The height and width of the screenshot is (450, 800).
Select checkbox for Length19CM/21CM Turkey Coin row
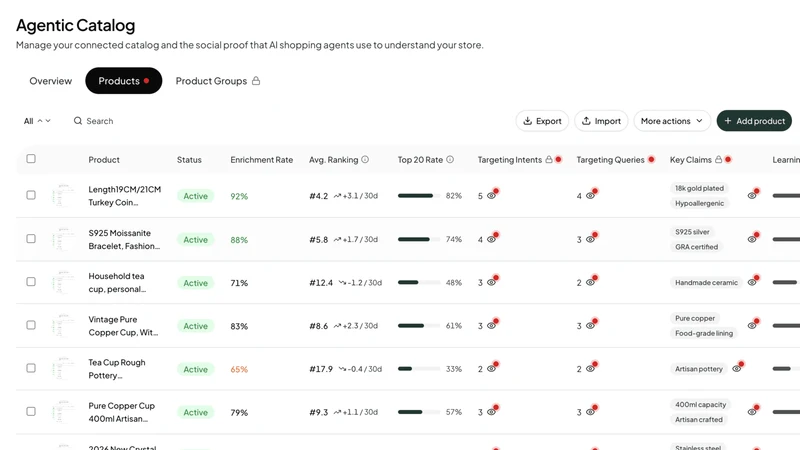pyautogui.click(x=31, y=195)
